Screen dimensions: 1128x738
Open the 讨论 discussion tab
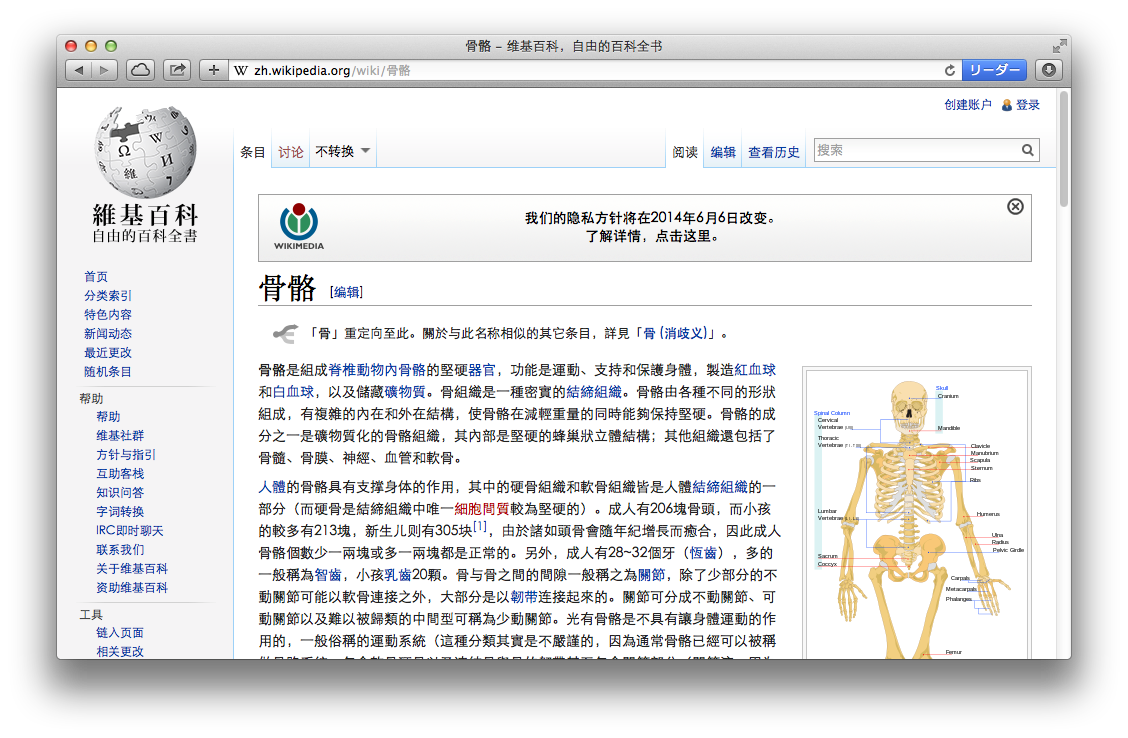(x=291, y=152)
